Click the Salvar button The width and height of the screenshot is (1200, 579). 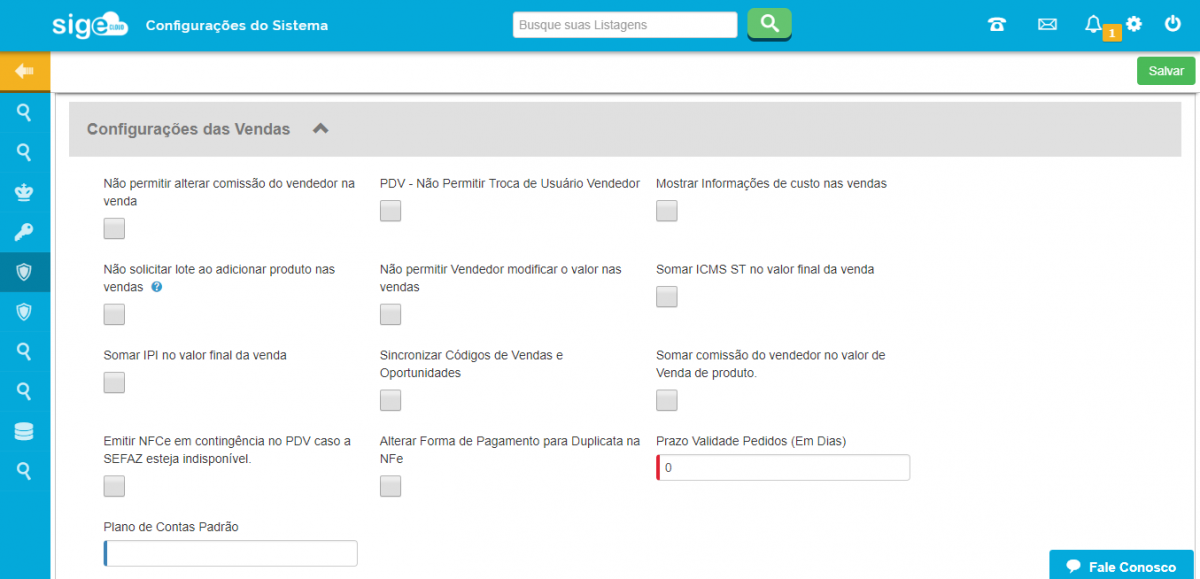coord(1165,71)
